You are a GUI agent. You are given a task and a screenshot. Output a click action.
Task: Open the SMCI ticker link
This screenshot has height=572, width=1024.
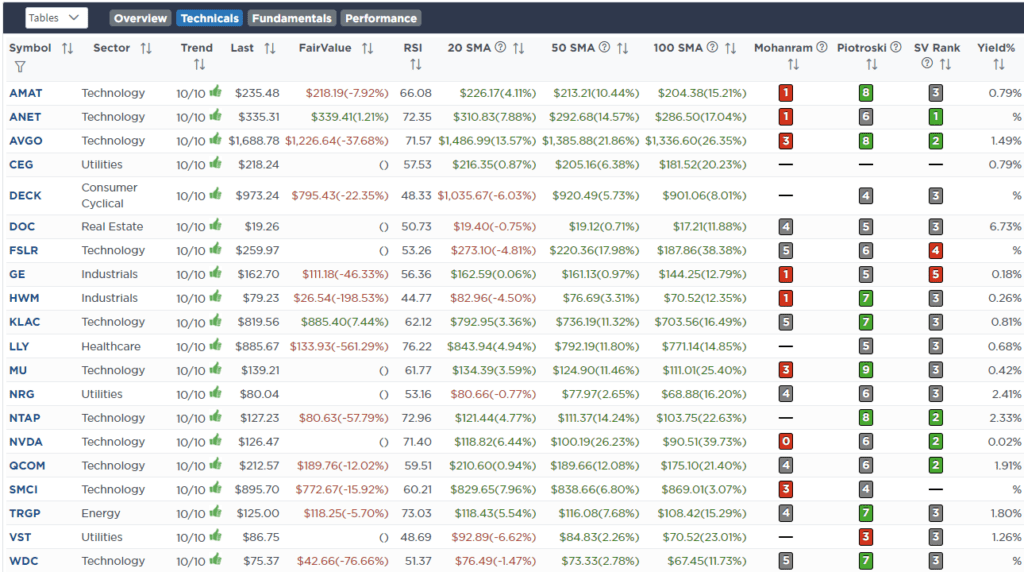(x=24, y=490)
